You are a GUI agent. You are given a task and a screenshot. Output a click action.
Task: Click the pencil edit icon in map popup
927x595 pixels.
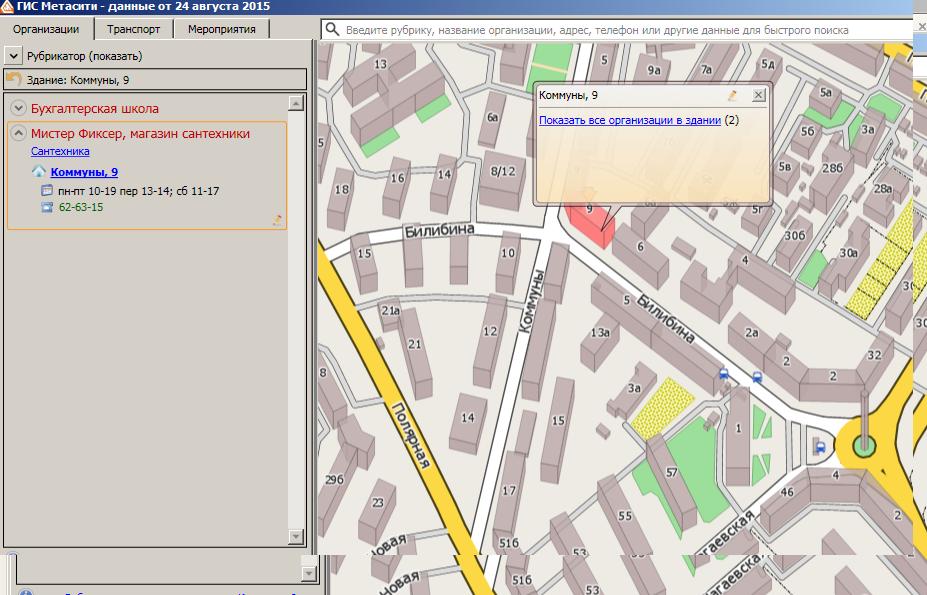point(733,95)
